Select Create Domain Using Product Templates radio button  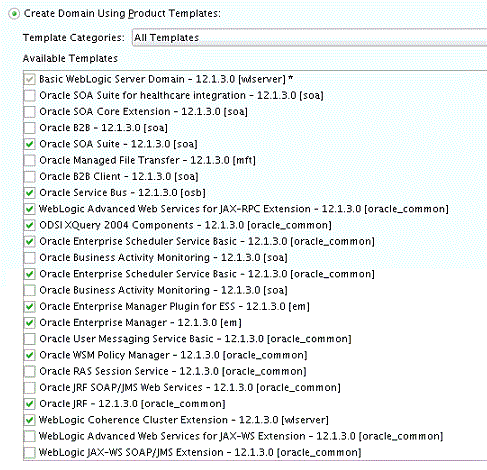click(x=14, y=14)
